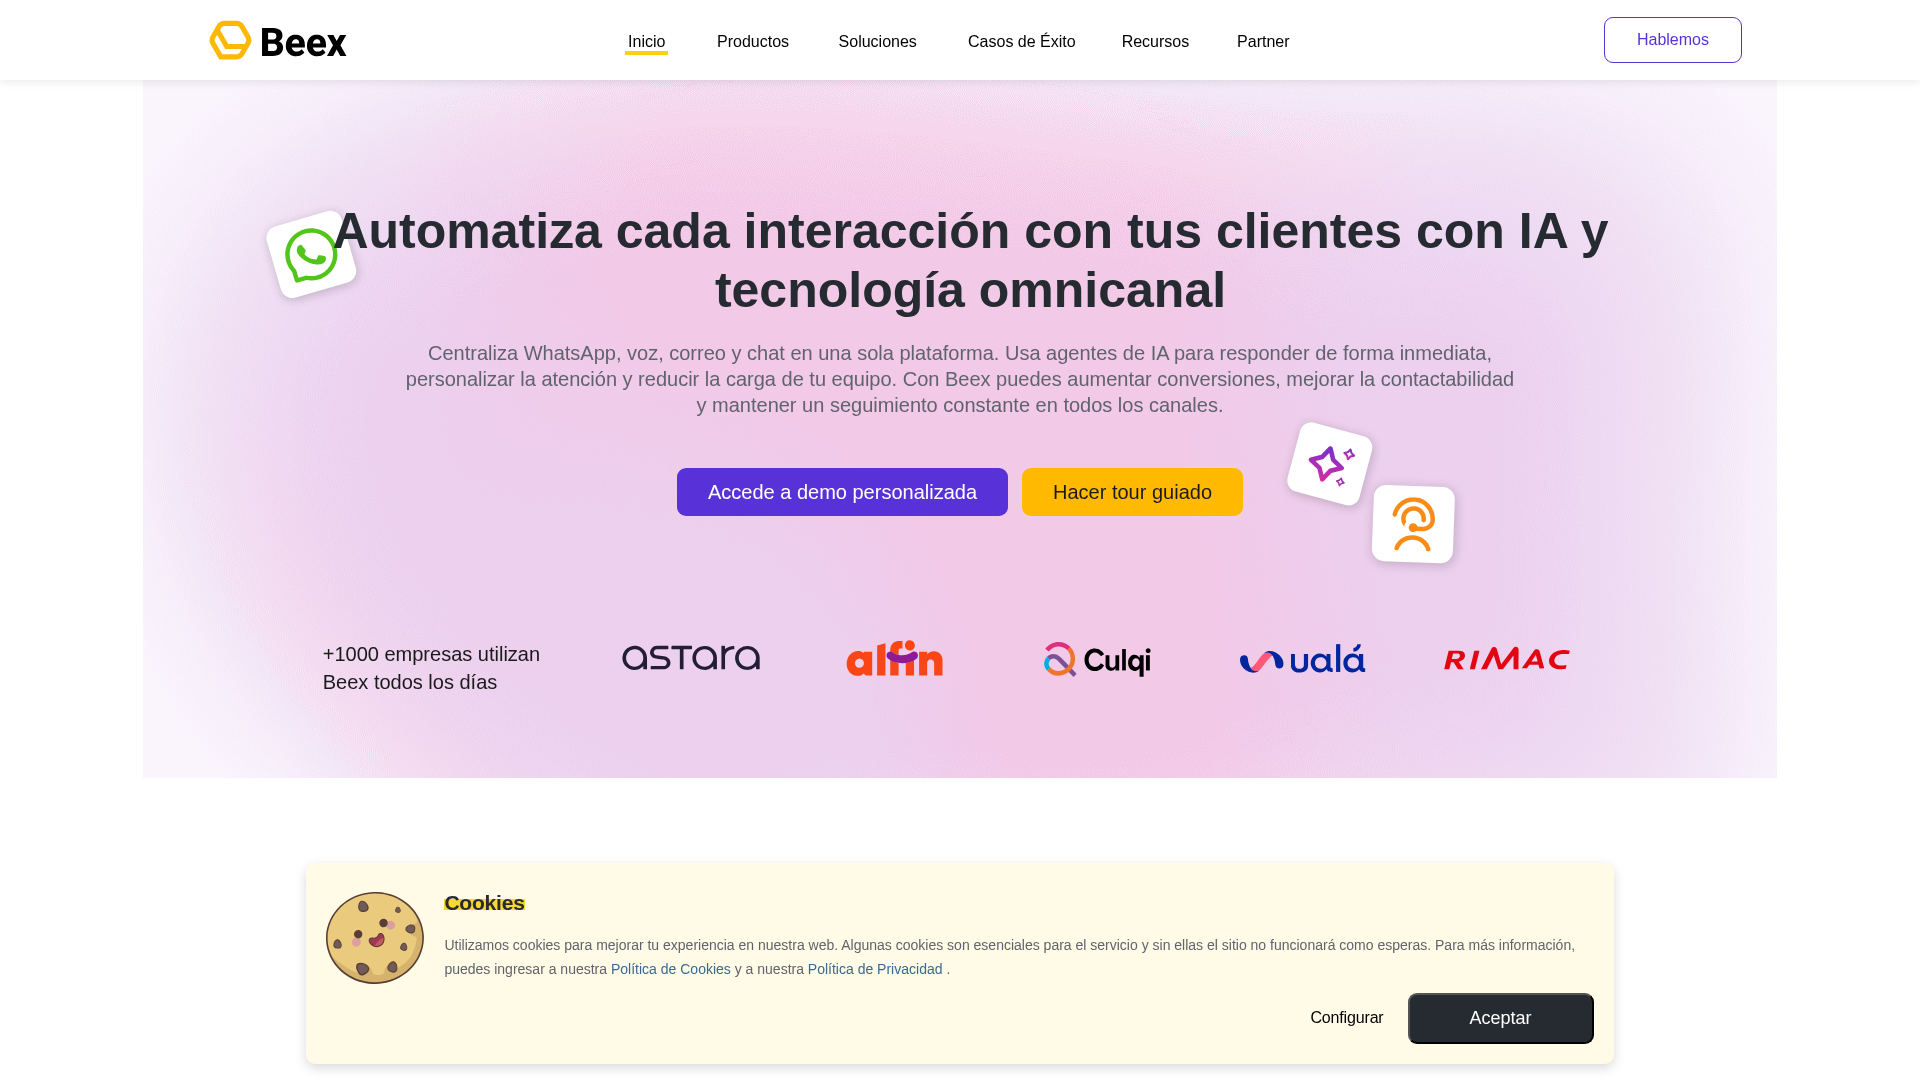Click the Rimac logo
Image resolution: width=1920 pixels, height=1080 pixels.
[1507, 659]
